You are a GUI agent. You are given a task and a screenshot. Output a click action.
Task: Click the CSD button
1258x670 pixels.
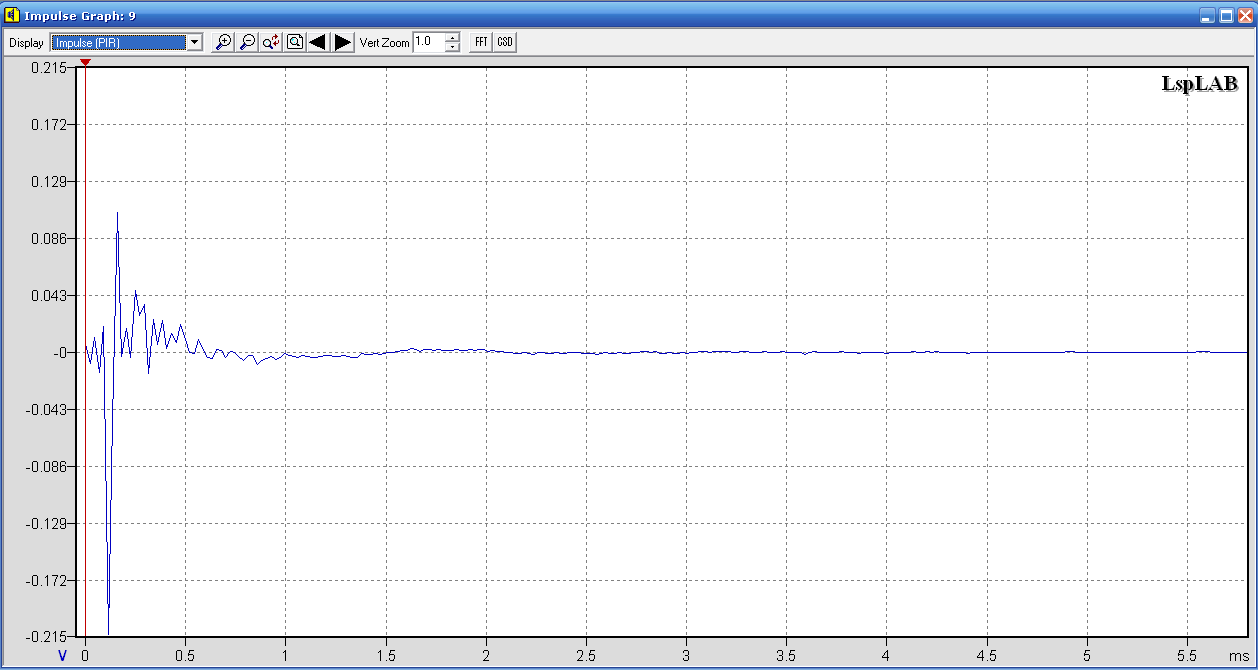(505, 42)
